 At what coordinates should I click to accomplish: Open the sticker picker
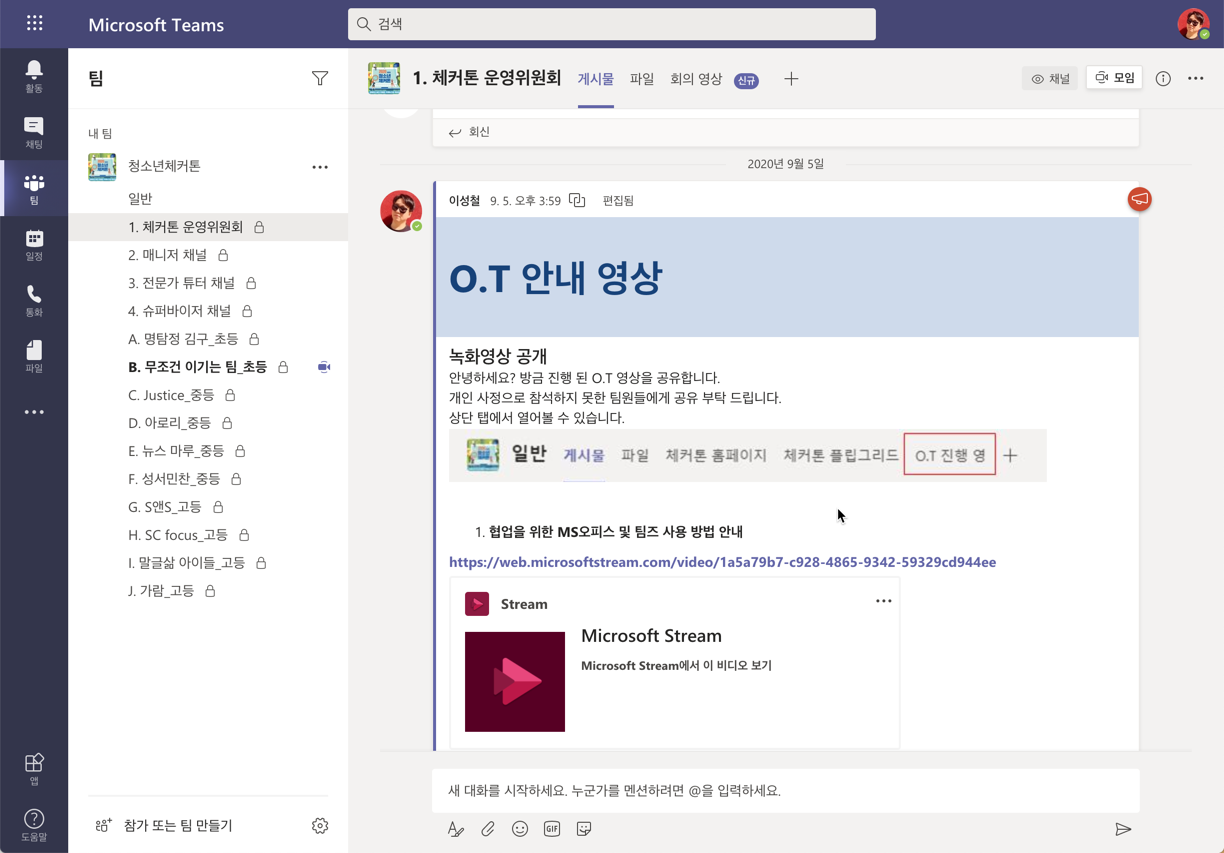[x=584, y=829]
